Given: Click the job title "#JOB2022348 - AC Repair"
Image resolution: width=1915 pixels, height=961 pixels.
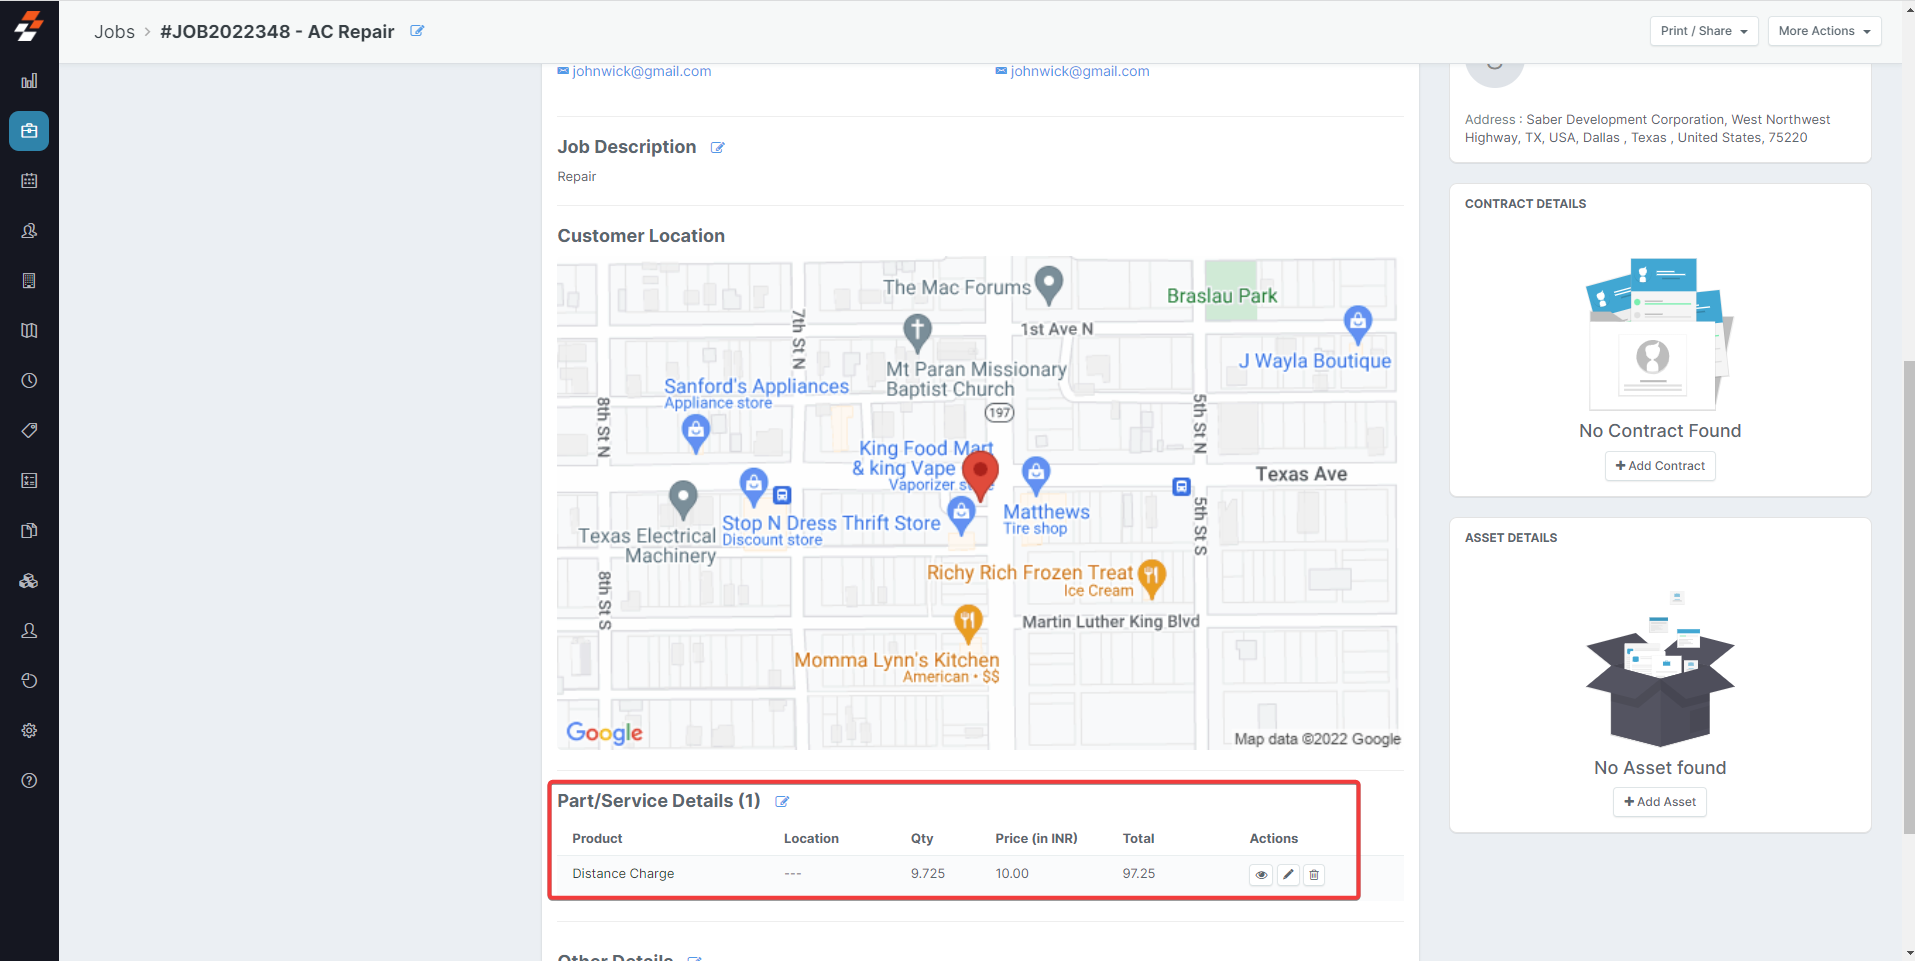Looking at the screenshot, I should [x=277, y=32].
